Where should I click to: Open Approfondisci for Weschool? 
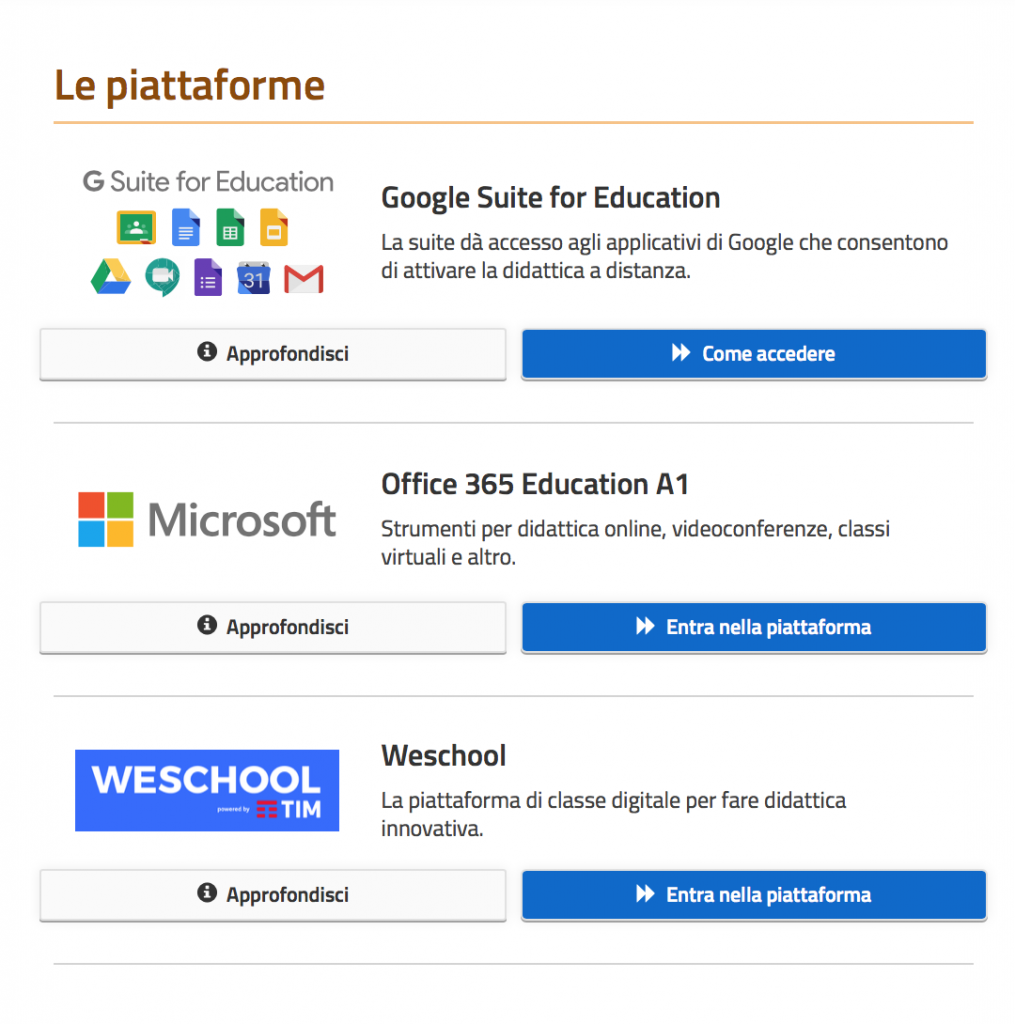[x=273, y=895]
